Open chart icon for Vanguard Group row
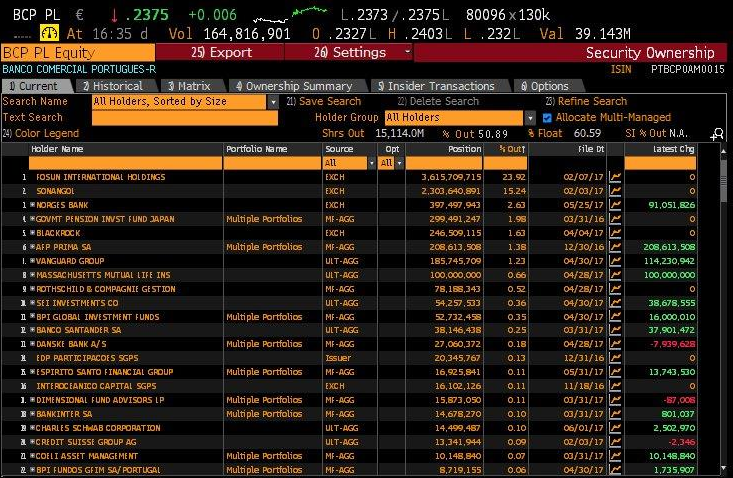Image resolution: width=733 pixels, height=478 pixels. [615, 261]
